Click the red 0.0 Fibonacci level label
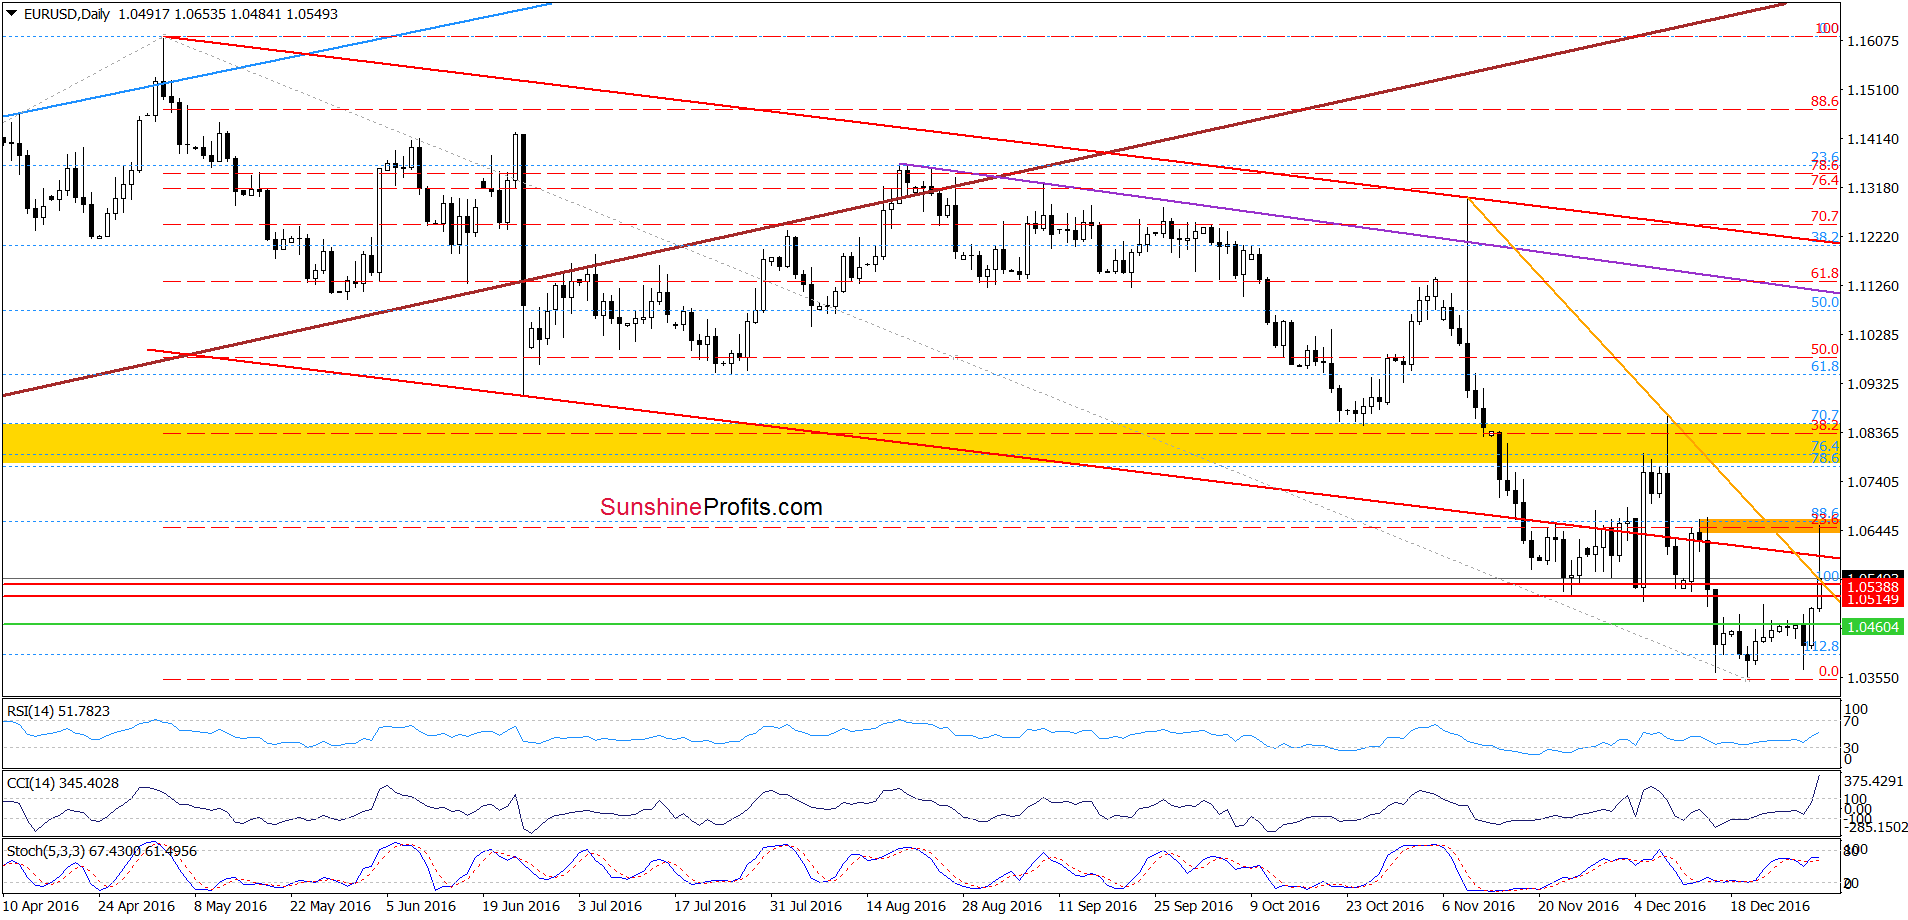1908x920 pixels. tap(1829, 671)
